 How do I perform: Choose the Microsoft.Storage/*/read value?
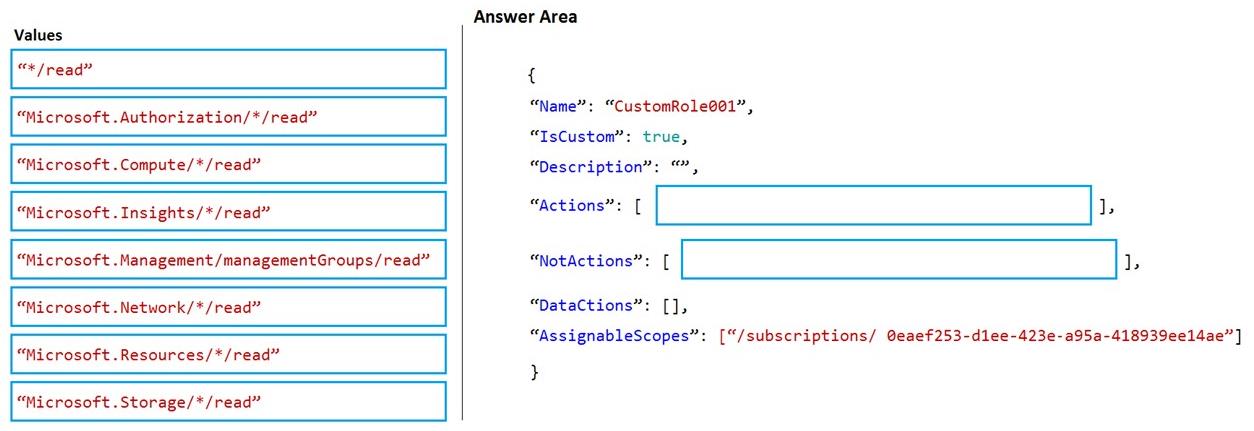[x=229, y=401]
